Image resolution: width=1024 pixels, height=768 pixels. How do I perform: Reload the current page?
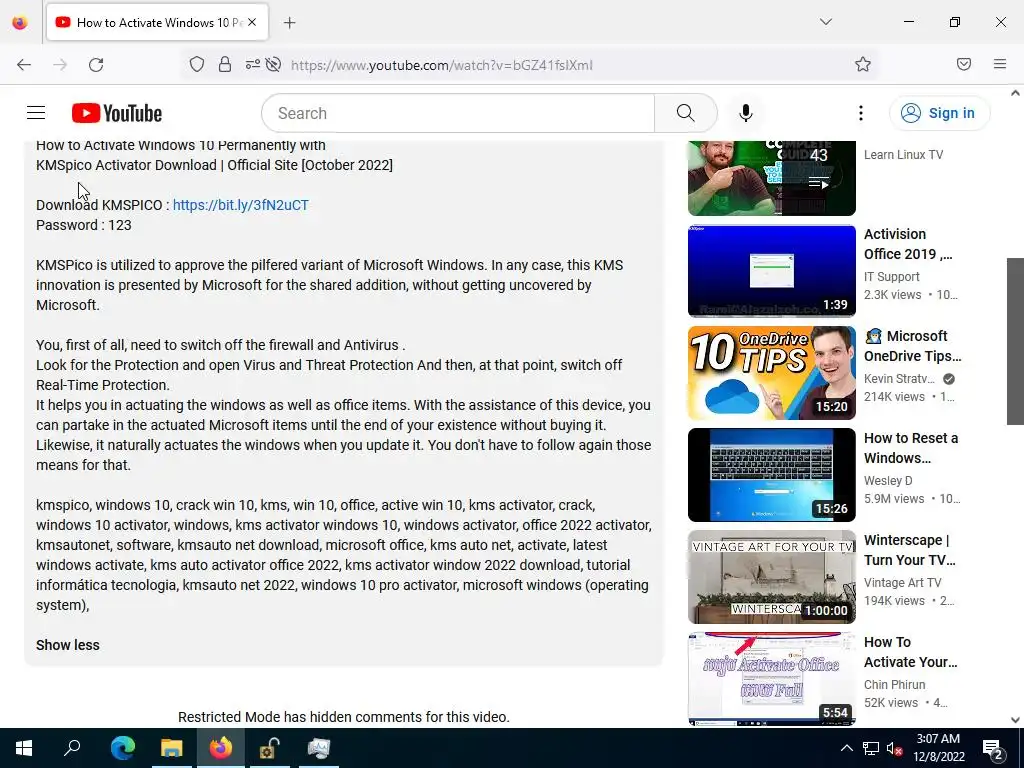[96, 65]
